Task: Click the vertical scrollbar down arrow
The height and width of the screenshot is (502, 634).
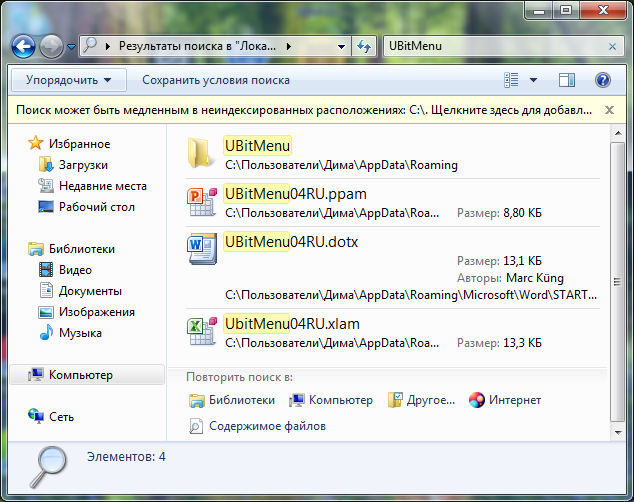Action: (x=618, y=432)
